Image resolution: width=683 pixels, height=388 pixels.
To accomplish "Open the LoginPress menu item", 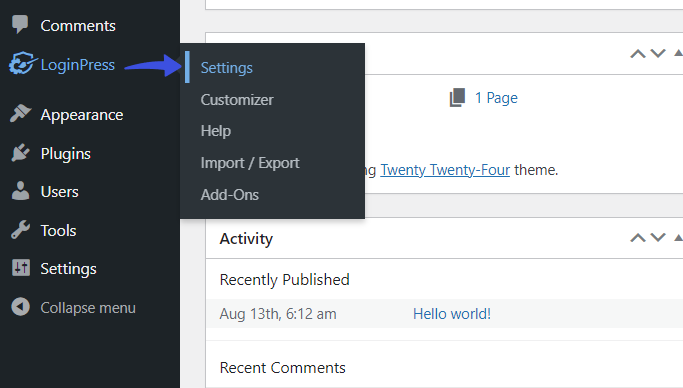I will tap(78, 65).
